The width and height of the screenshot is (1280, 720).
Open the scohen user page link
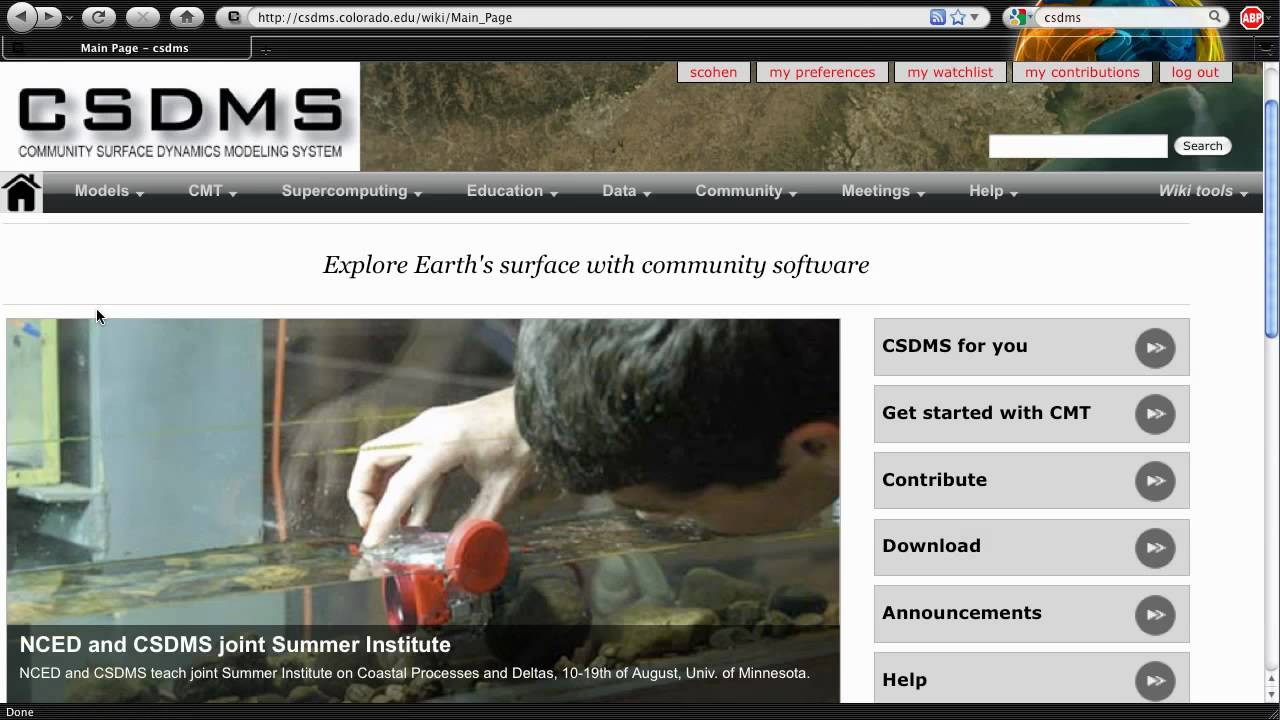coord(713,72)
